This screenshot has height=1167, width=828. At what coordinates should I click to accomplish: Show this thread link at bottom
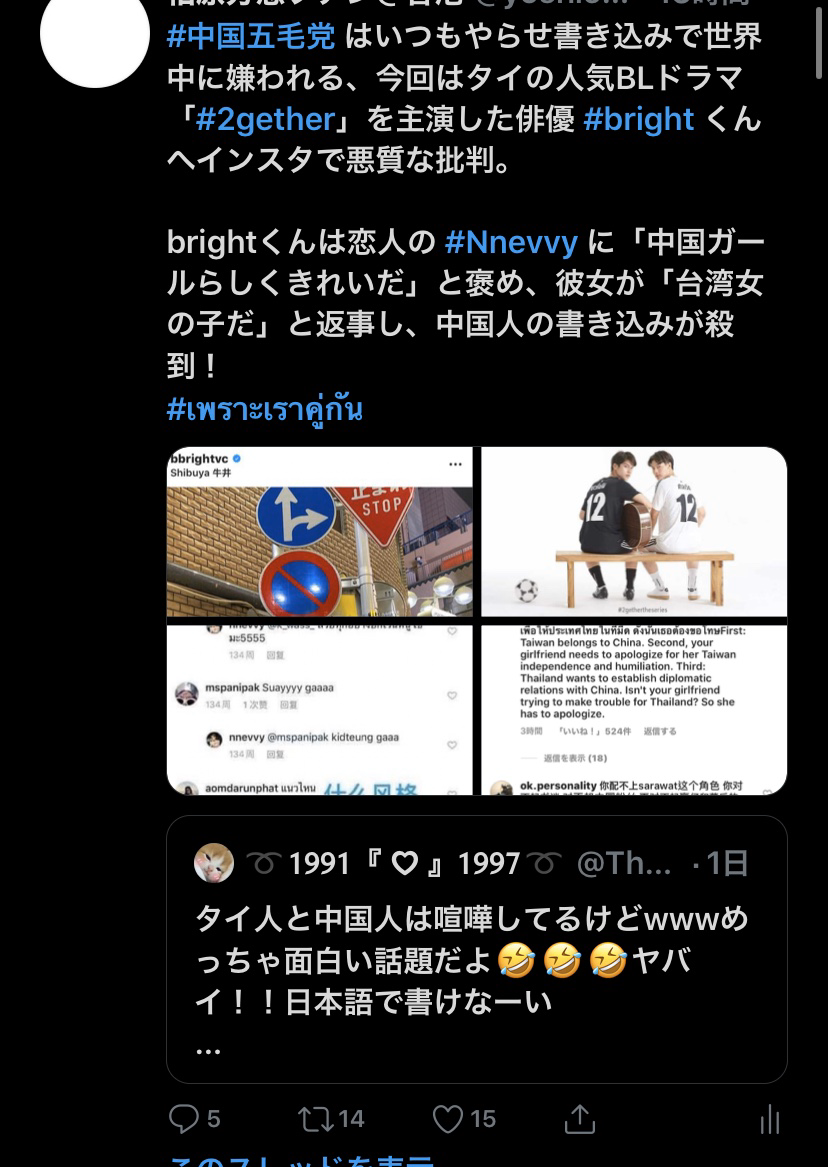(301, 1160)
